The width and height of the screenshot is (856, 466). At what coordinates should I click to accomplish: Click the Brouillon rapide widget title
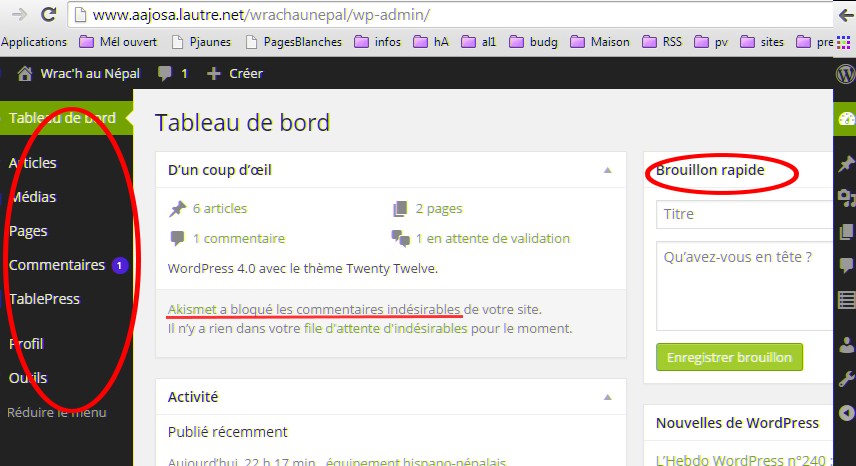coord(710,170)
